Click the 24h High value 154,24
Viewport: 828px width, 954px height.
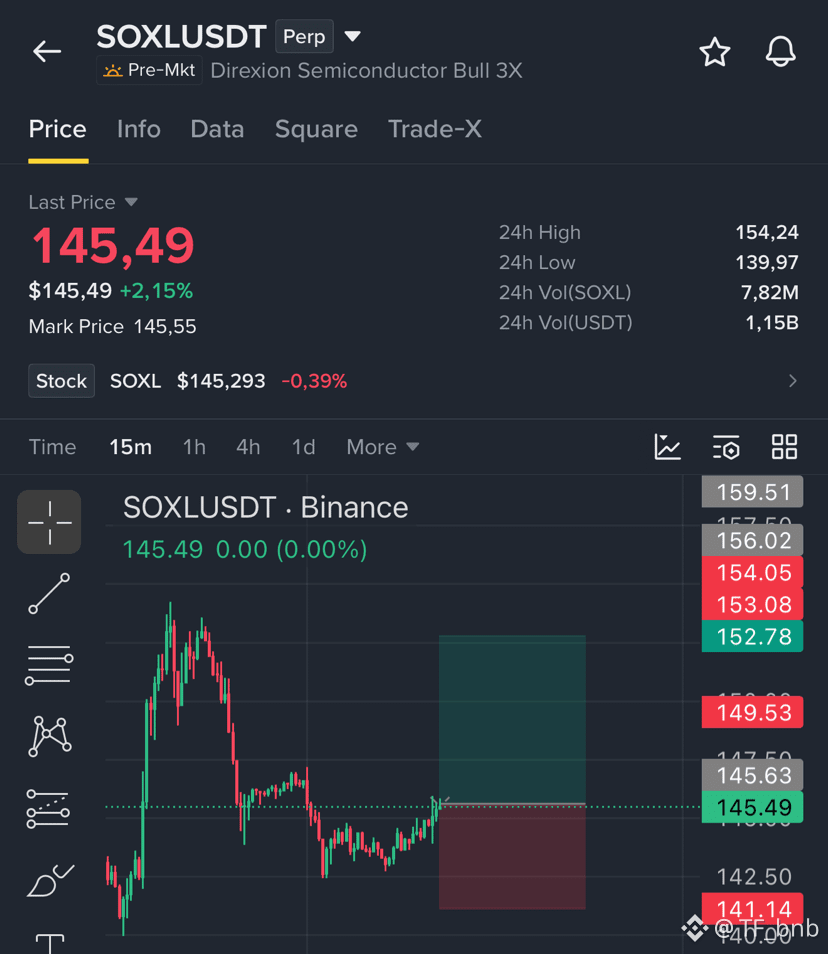767,232
